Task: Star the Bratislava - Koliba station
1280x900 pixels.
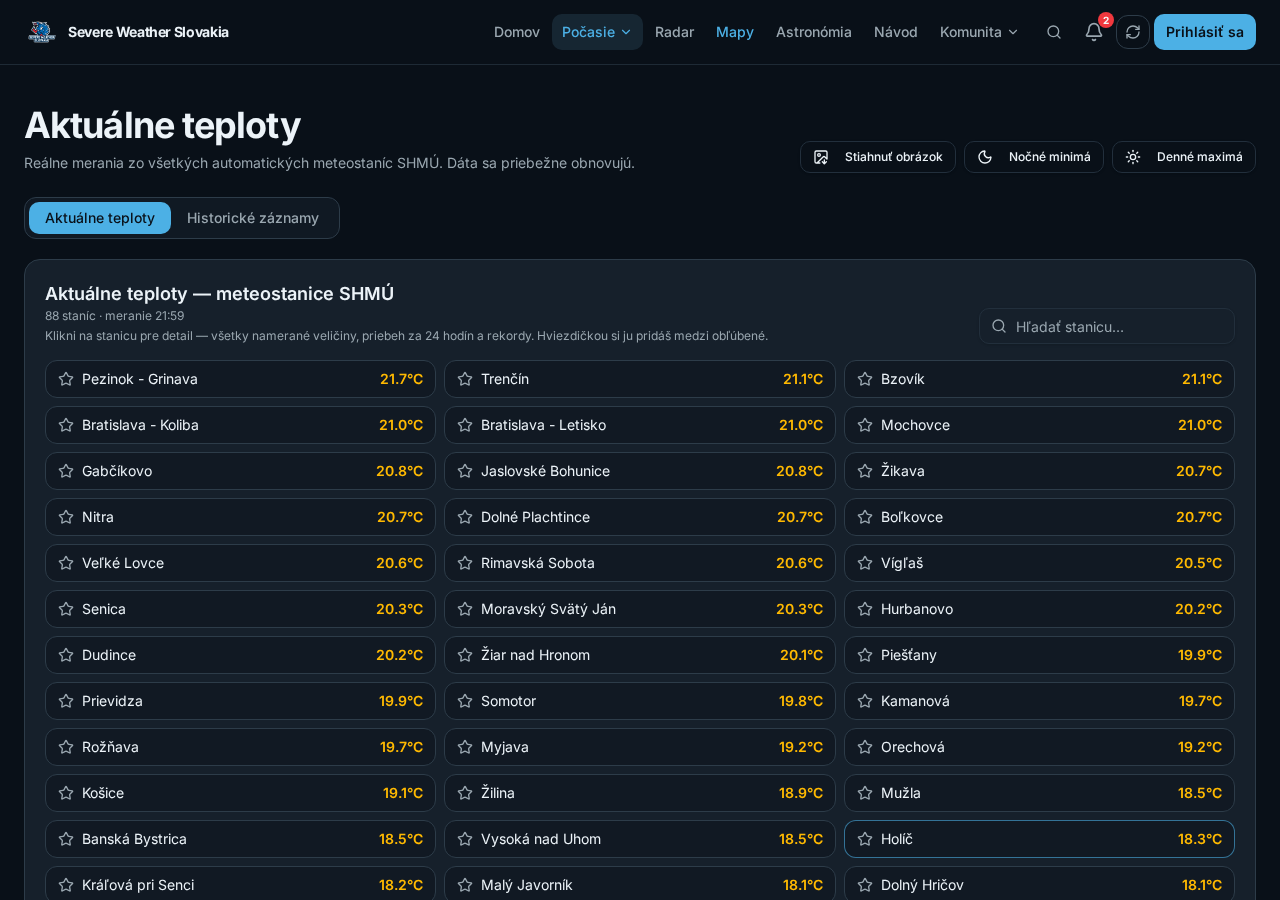Action: (66, 425)
